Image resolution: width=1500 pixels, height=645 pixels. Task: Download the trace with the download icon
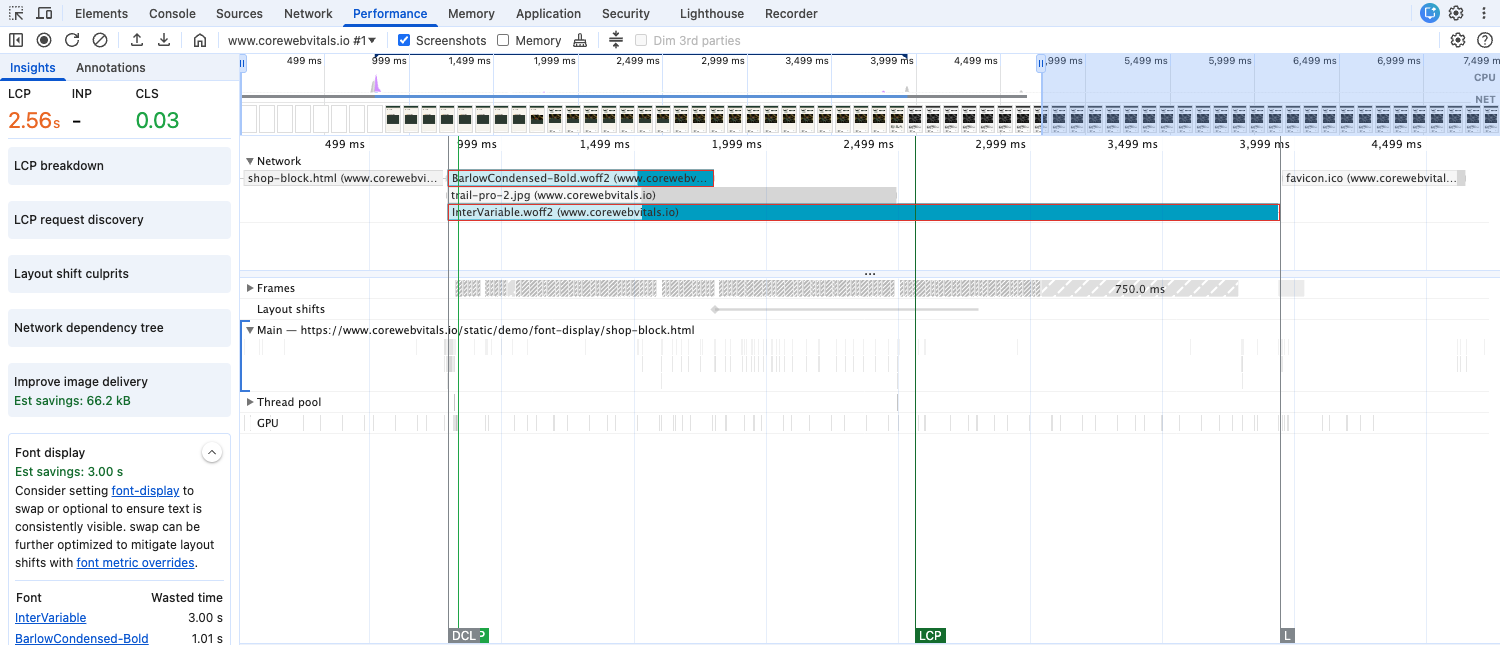click(x=164, y=40)
